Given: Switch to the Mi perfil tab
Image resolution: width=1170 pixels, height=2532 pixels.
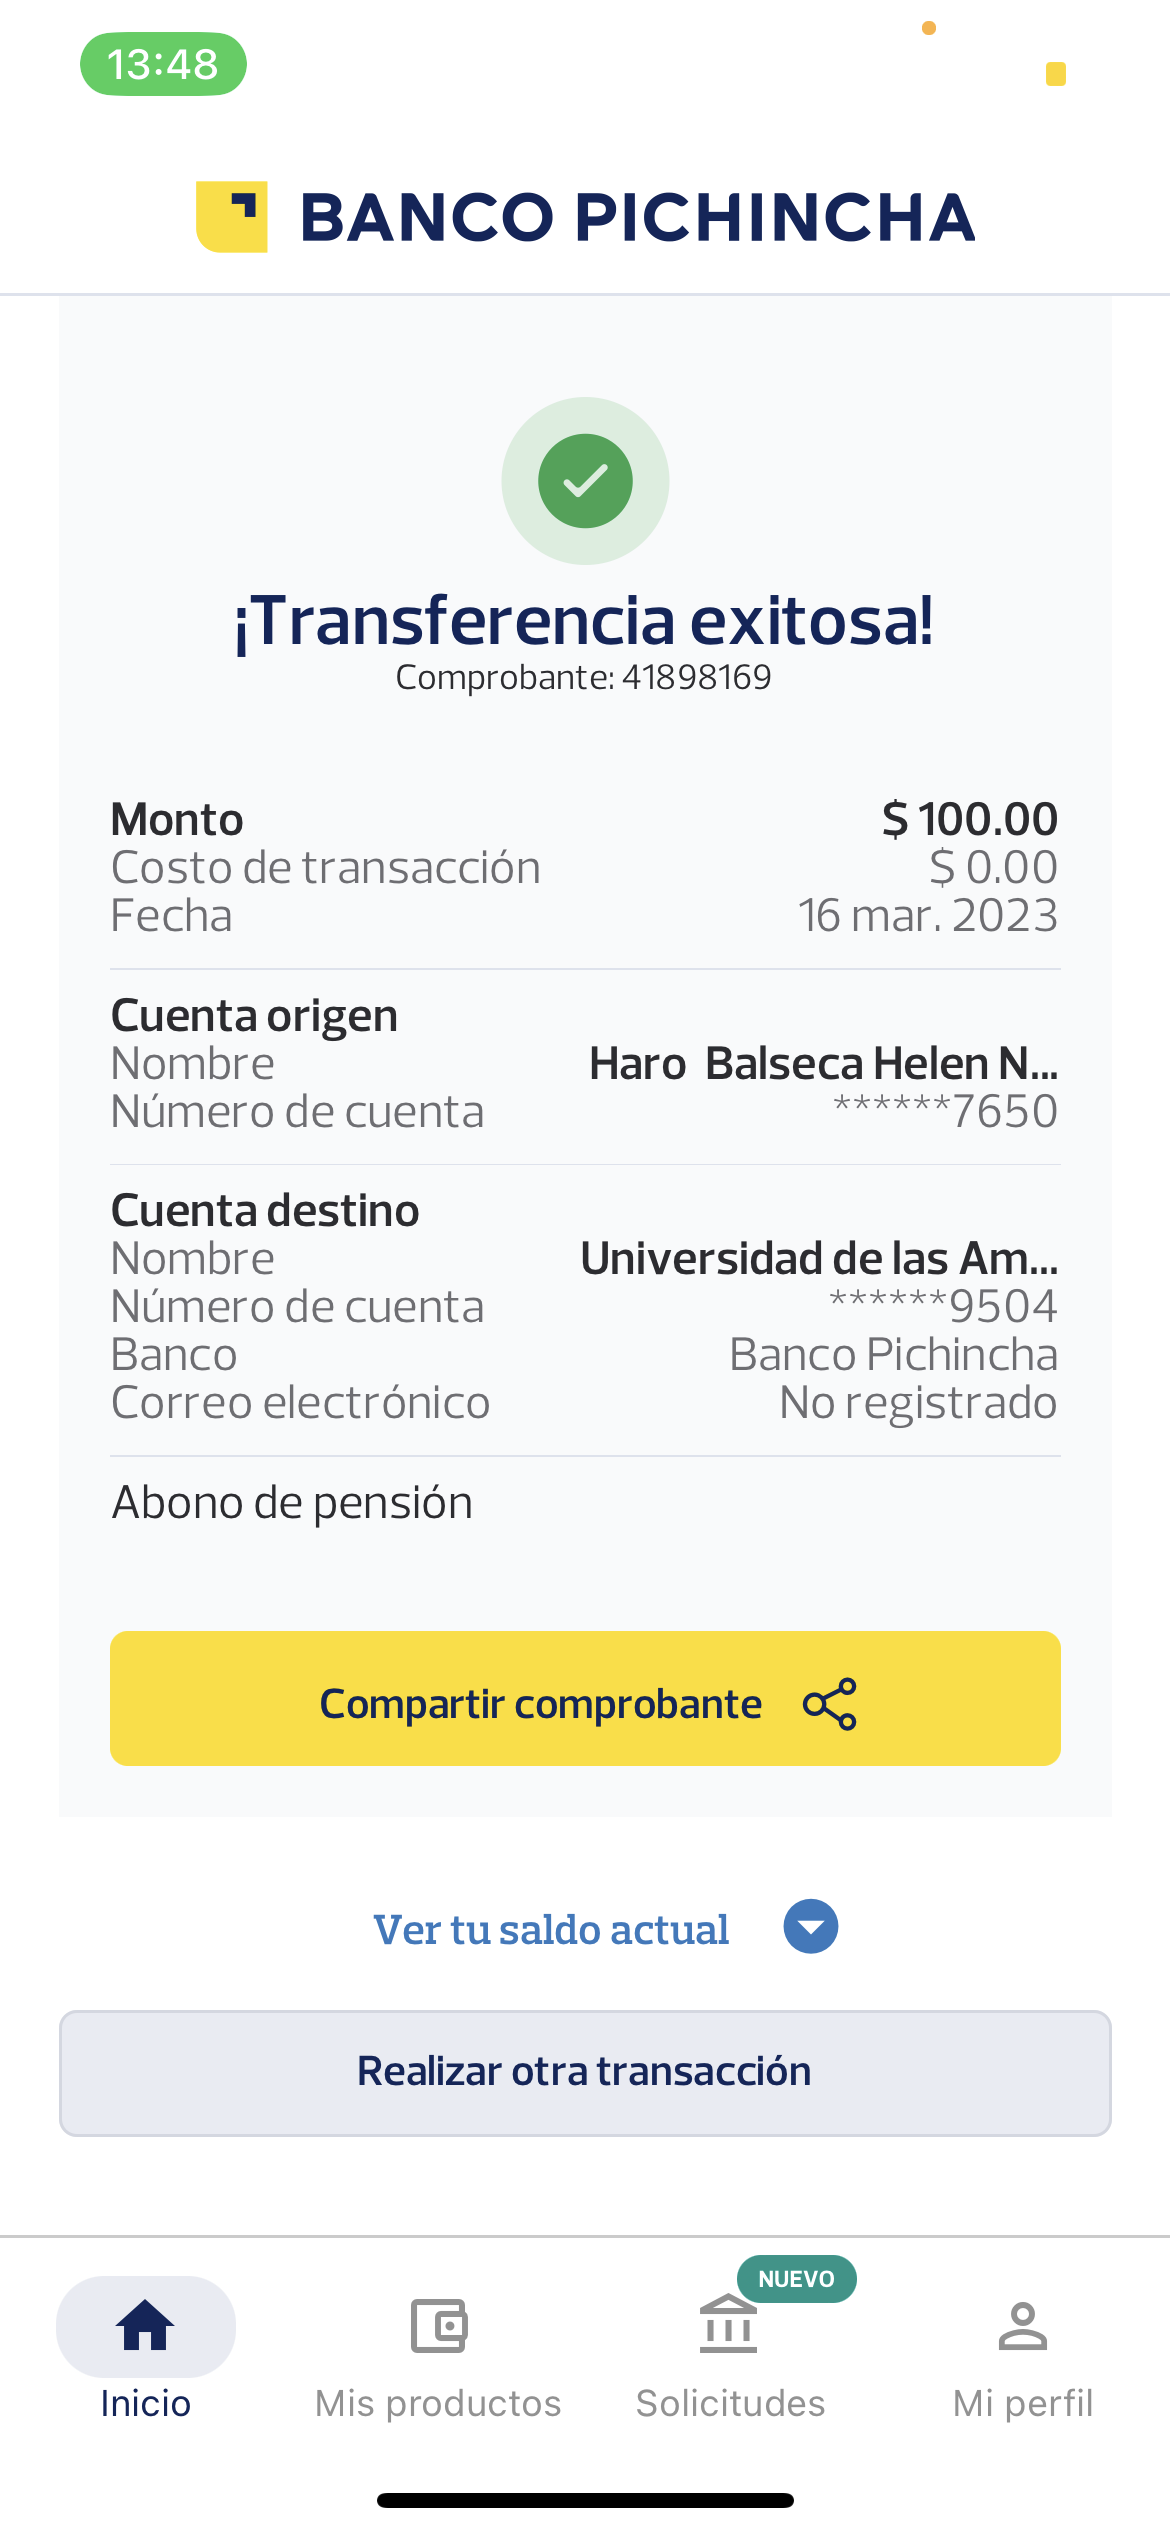Looking at the screenshot, I should tap(1022, 2403).
